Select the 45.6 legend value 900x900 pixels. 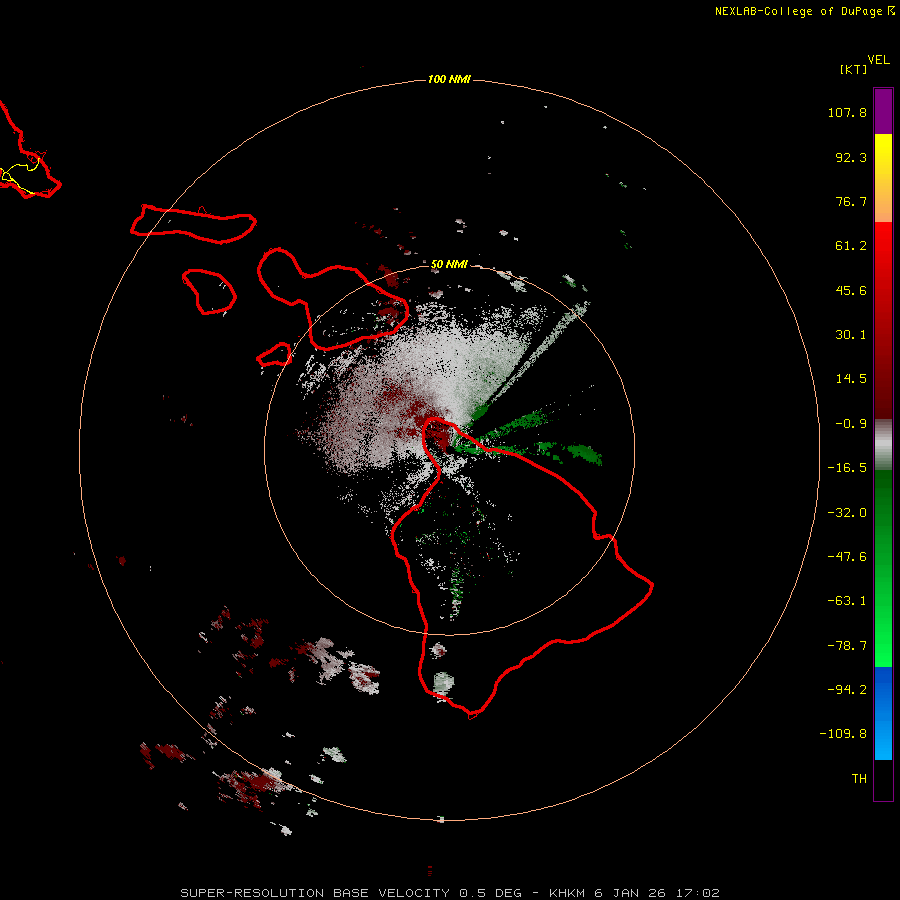point(851,290)
